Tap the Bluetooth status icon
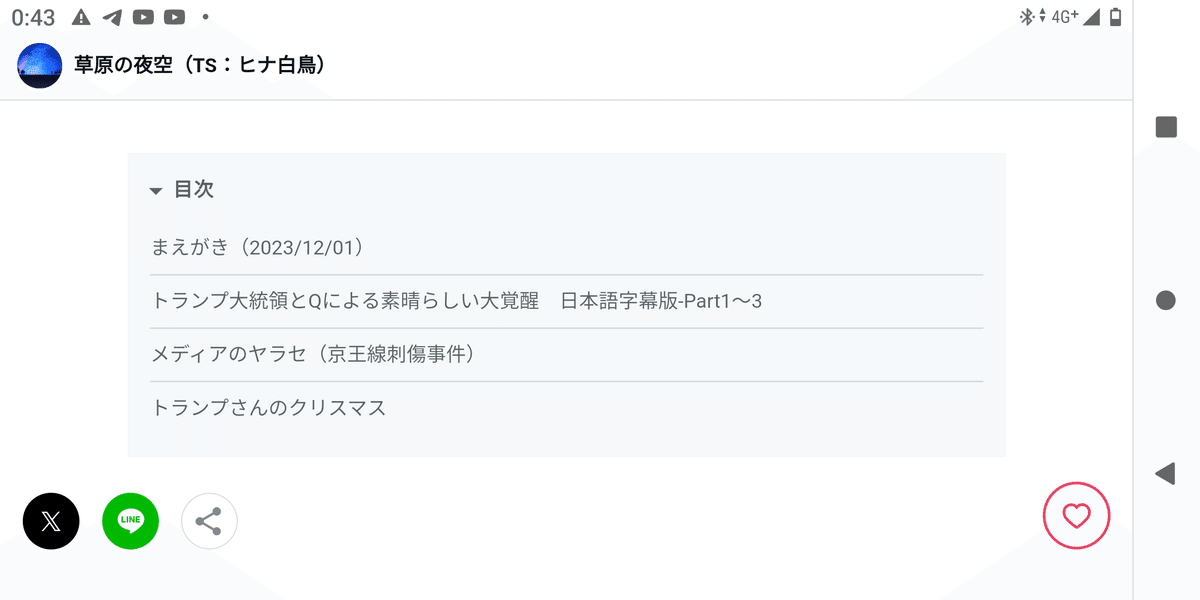Image resolution: width=1200 pixels, height=600 pixels. tap(1025, 17)
